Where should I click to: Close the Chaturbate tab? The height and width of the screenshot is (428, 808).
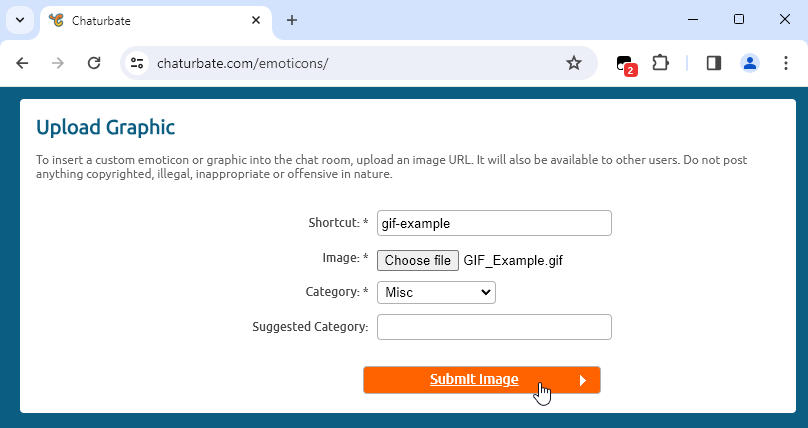[256, 20]
